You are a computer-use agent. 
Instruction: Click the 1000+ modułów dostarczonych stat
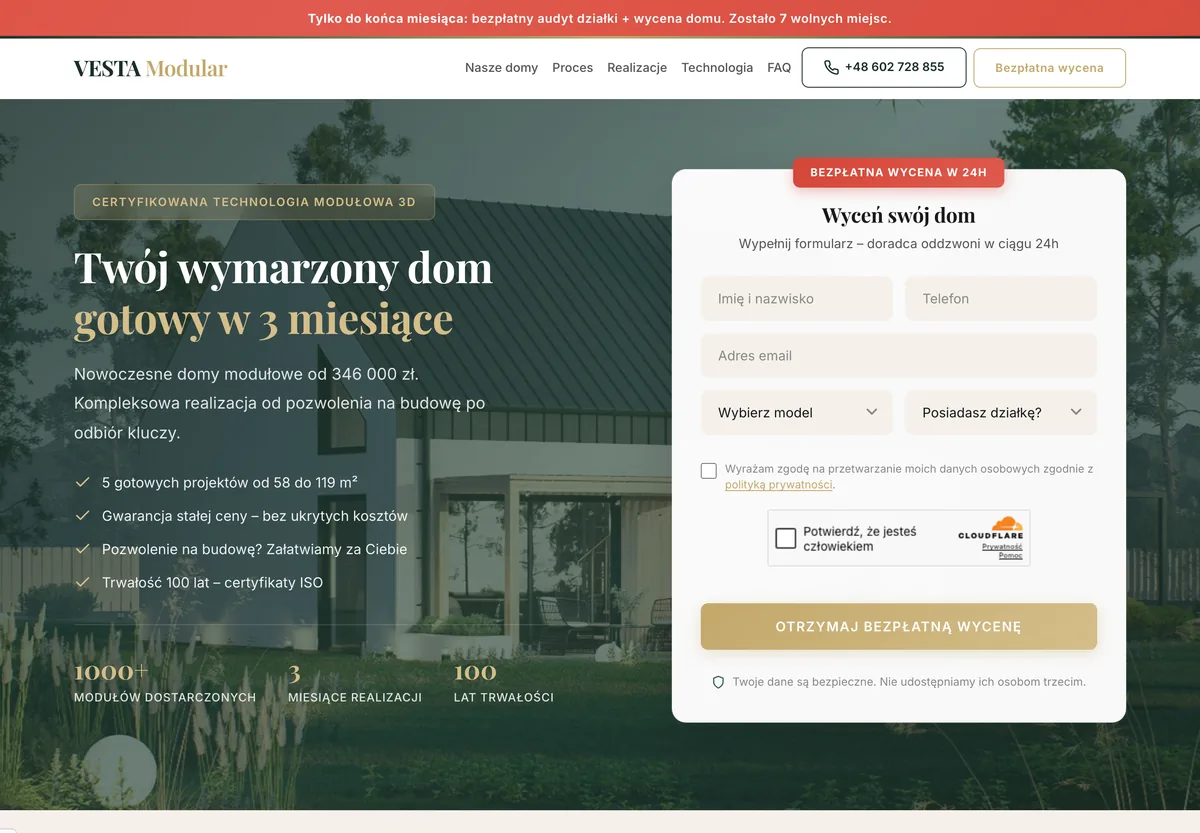click(x=165, y=683)
